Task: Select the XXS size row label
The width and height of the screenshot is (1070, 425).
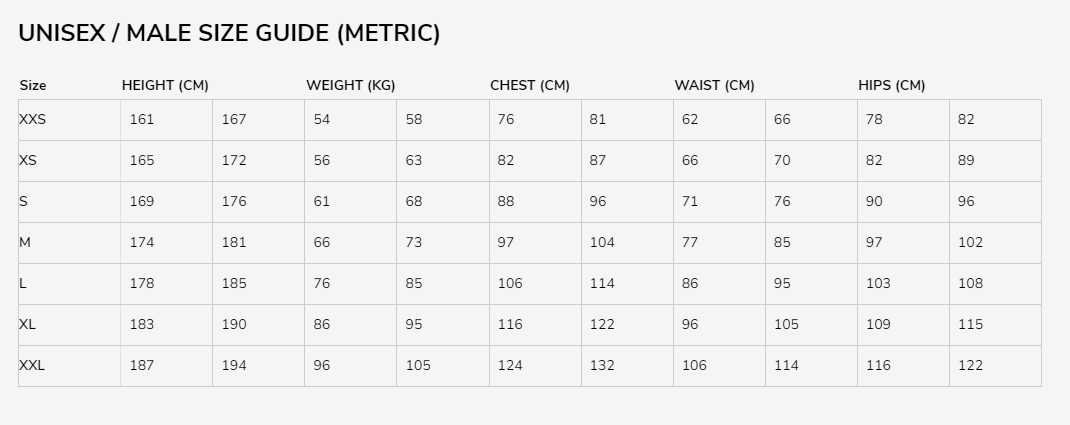Action: coord(33,119)
